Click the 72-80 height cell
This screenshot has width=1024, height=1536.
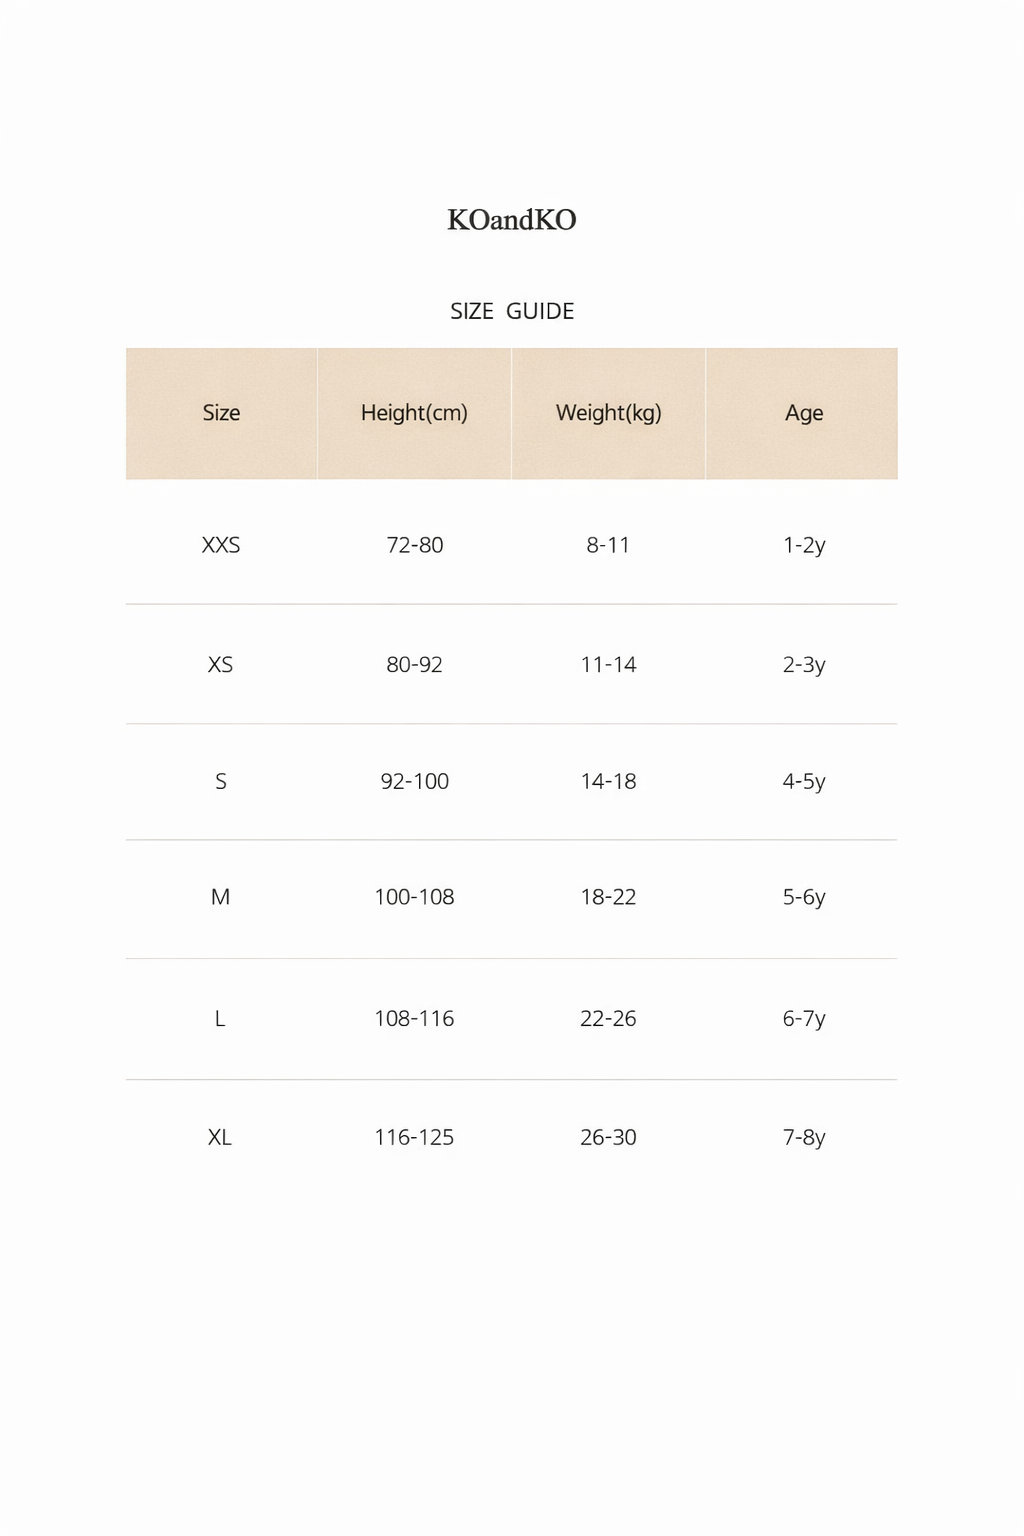point(415,545)
